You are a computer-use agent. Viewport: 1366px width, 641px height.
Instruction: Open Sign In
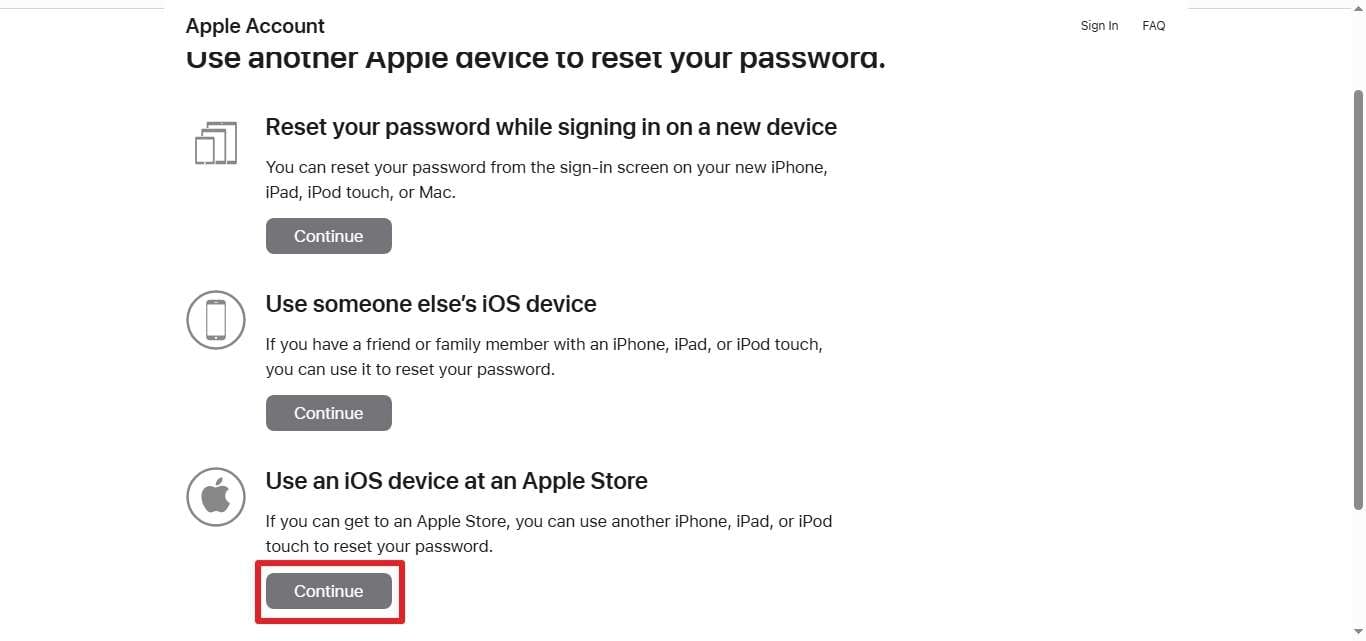click(1099, 25)
